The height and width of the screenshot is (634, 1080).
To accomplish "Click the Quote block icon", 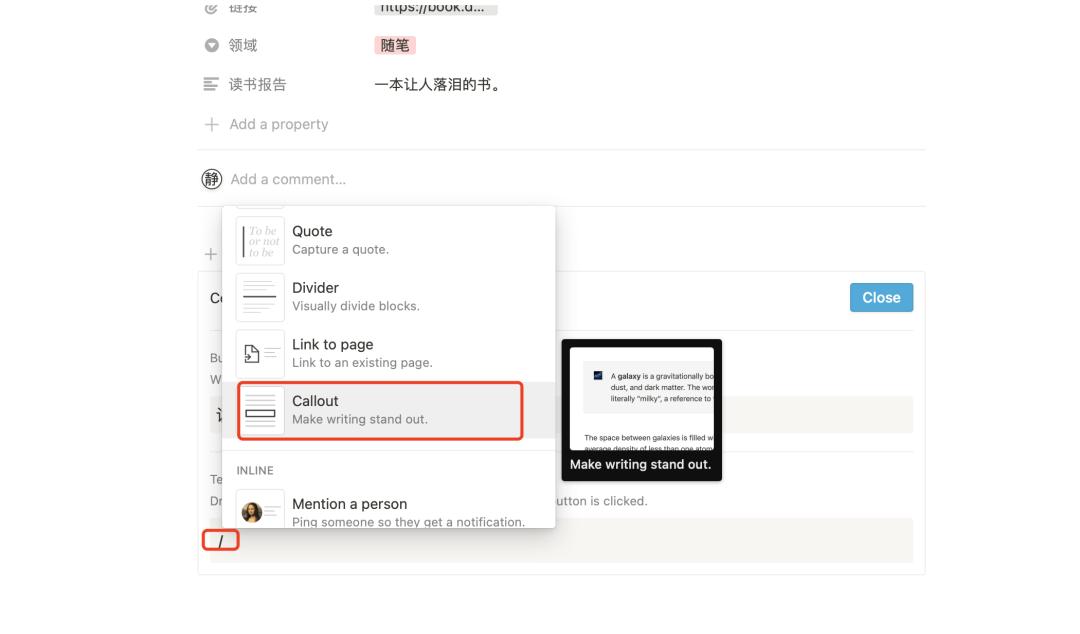I will pos(260,239).
